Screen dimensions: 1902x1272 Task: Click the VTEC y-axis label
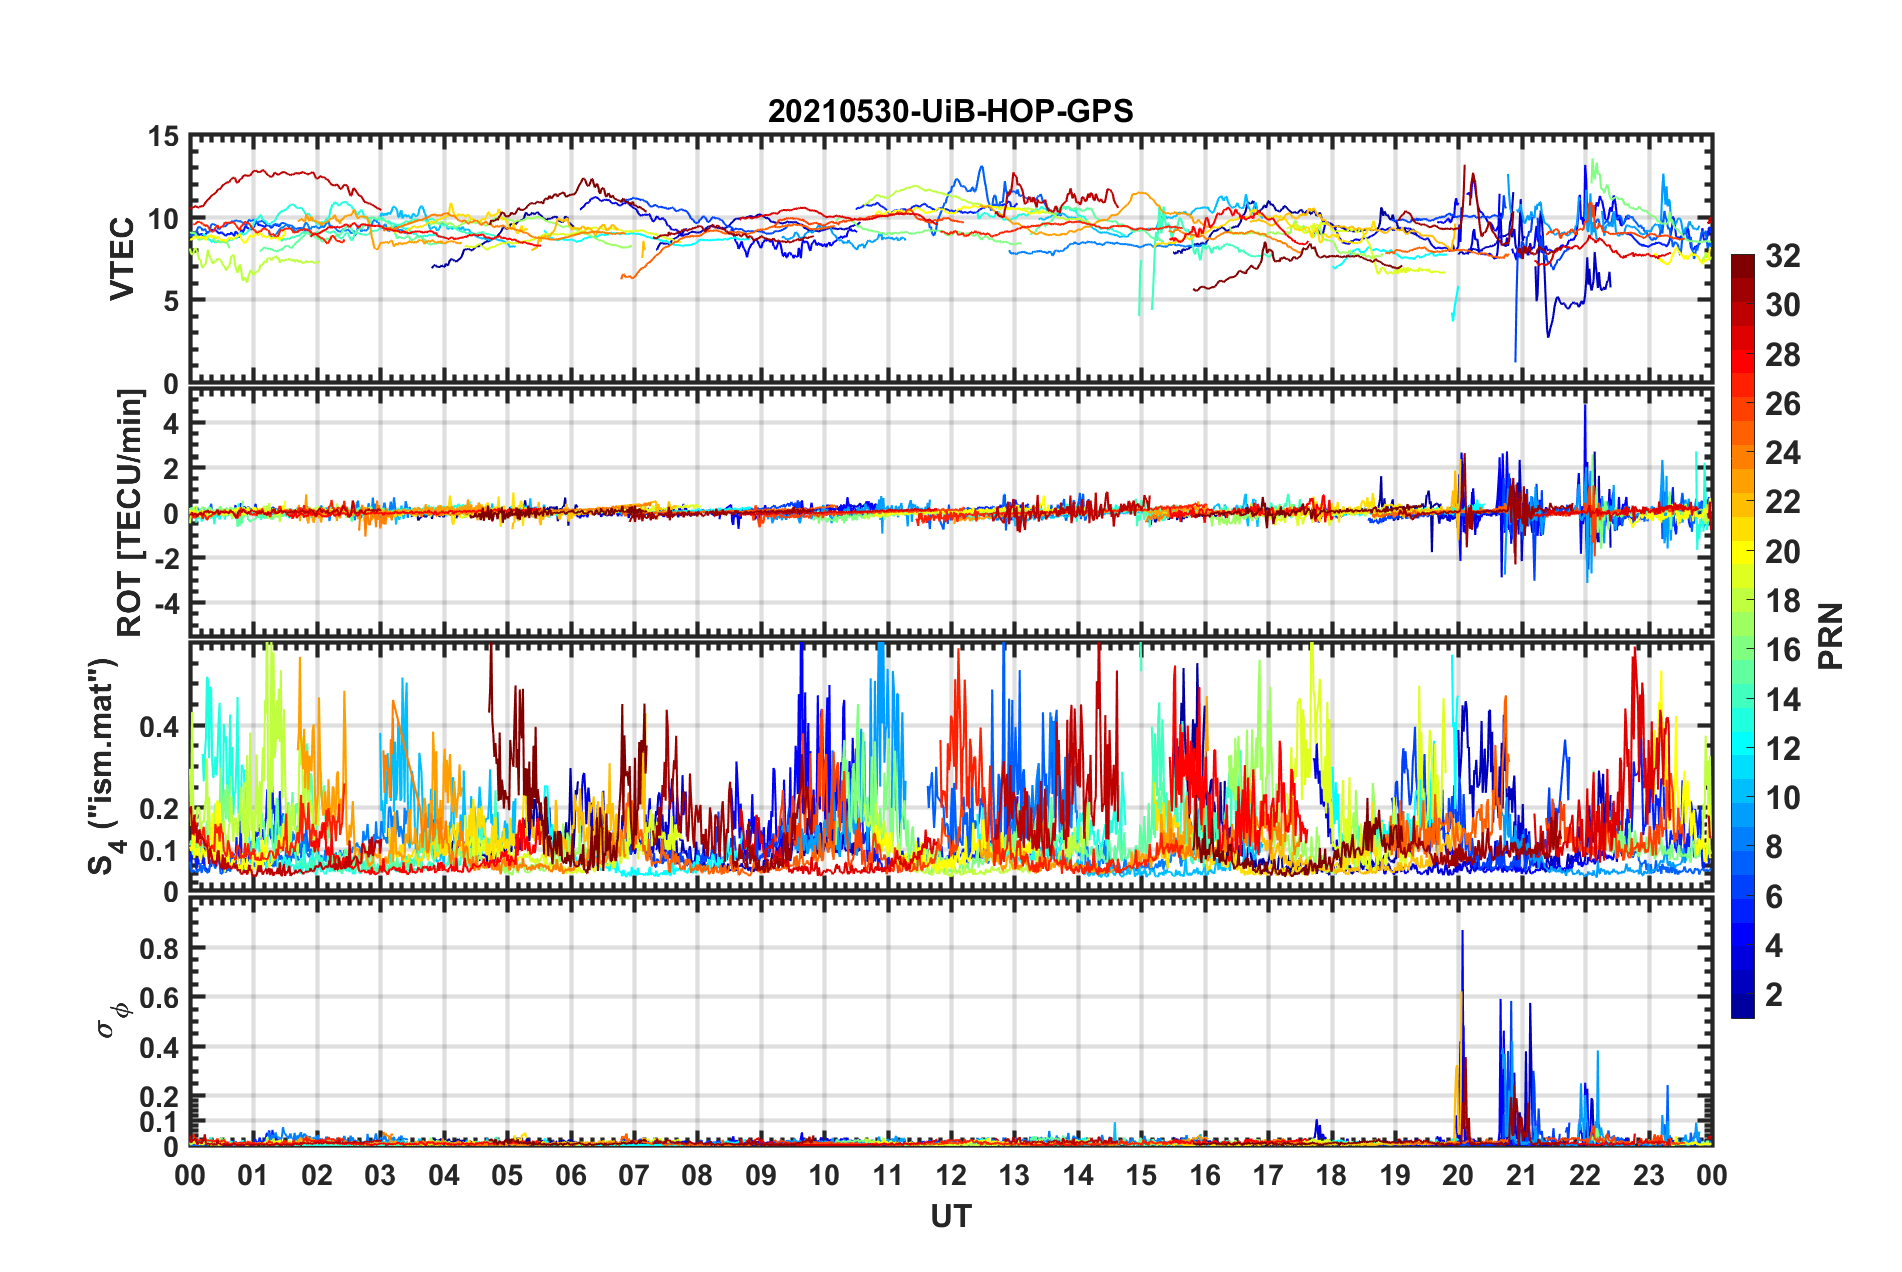point(122,258)
